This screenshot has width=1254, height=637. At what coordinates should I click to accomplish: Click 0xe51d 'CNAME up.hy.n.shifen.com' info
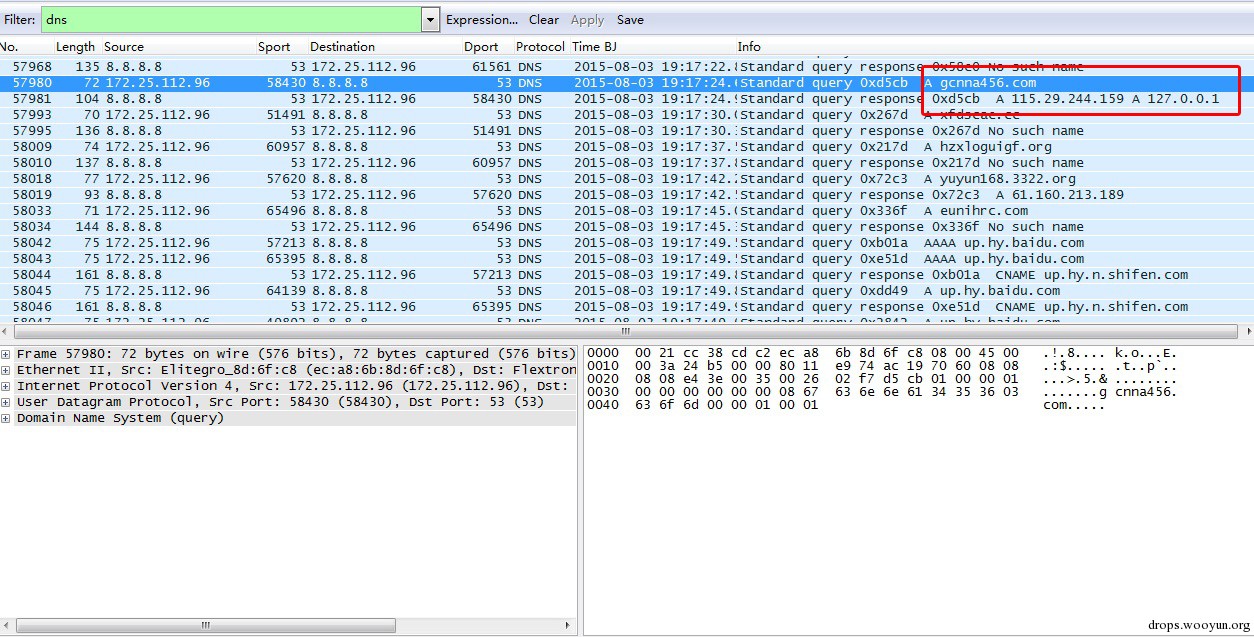pyautogui.click(x=1091, y=307)
